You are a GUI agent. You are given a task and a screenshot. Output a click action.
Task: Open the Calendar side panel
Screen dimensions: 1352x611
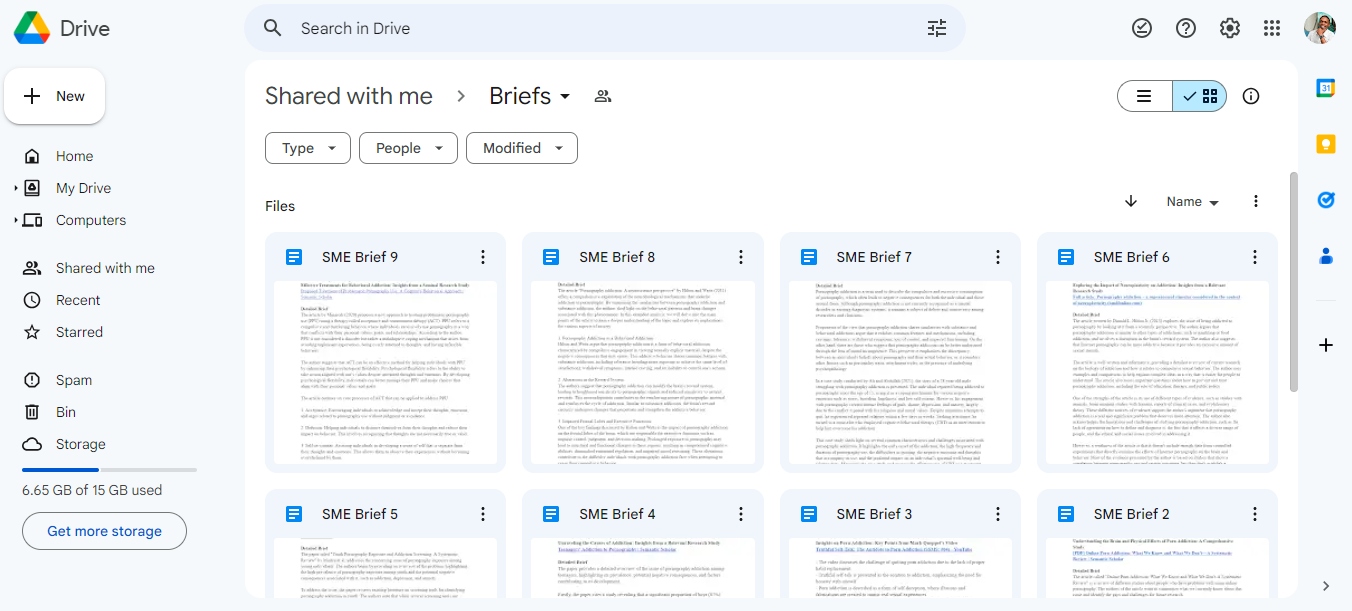[1326, 88]
